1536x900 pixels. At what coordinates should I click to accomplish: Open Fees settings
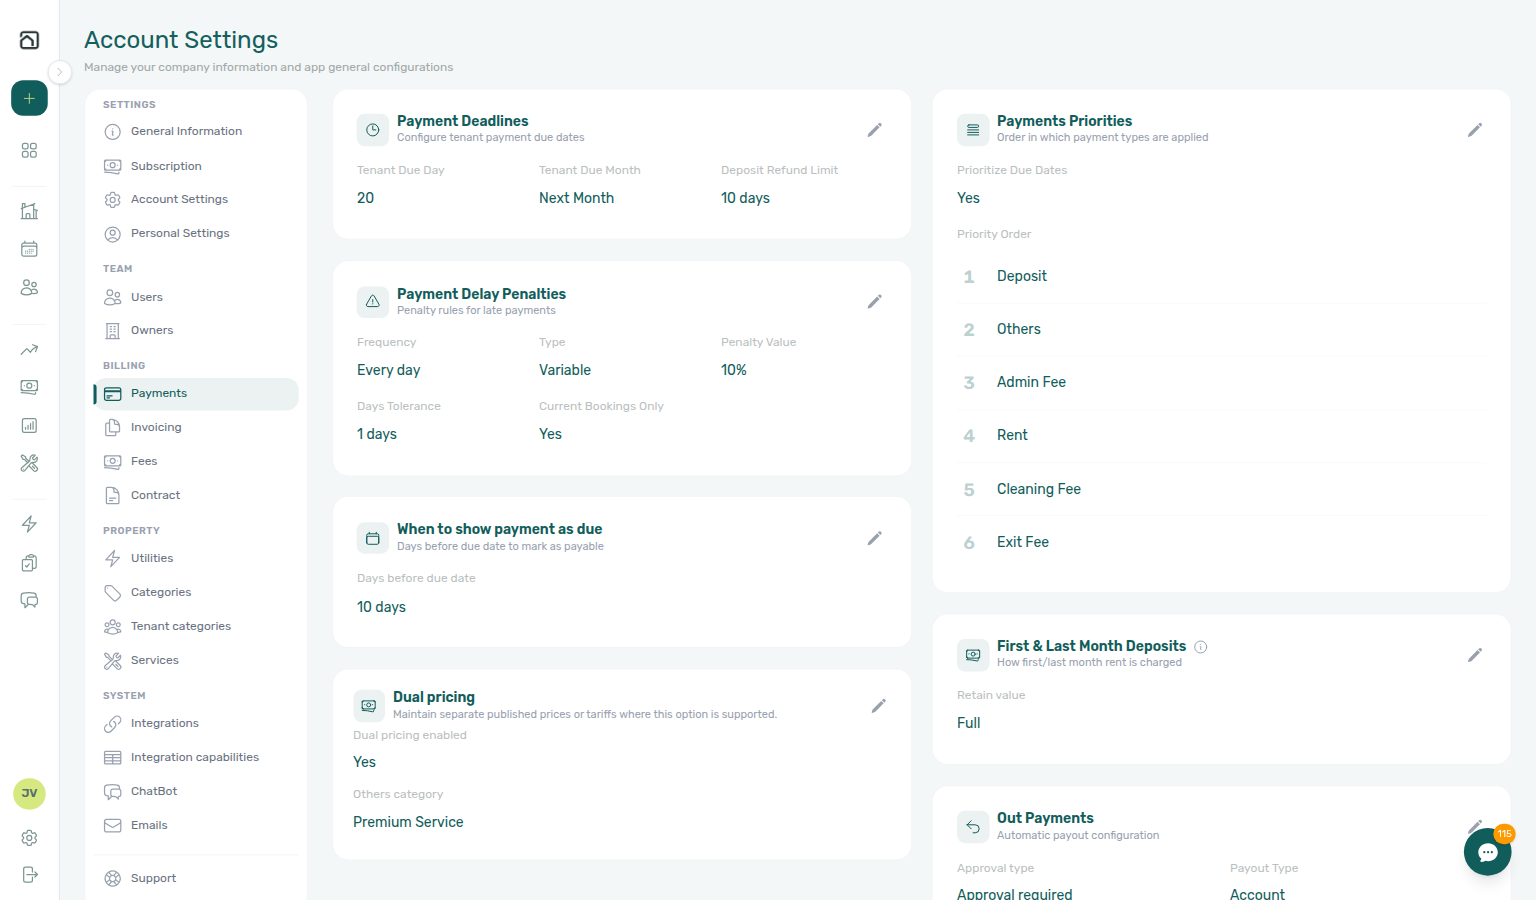196,461
